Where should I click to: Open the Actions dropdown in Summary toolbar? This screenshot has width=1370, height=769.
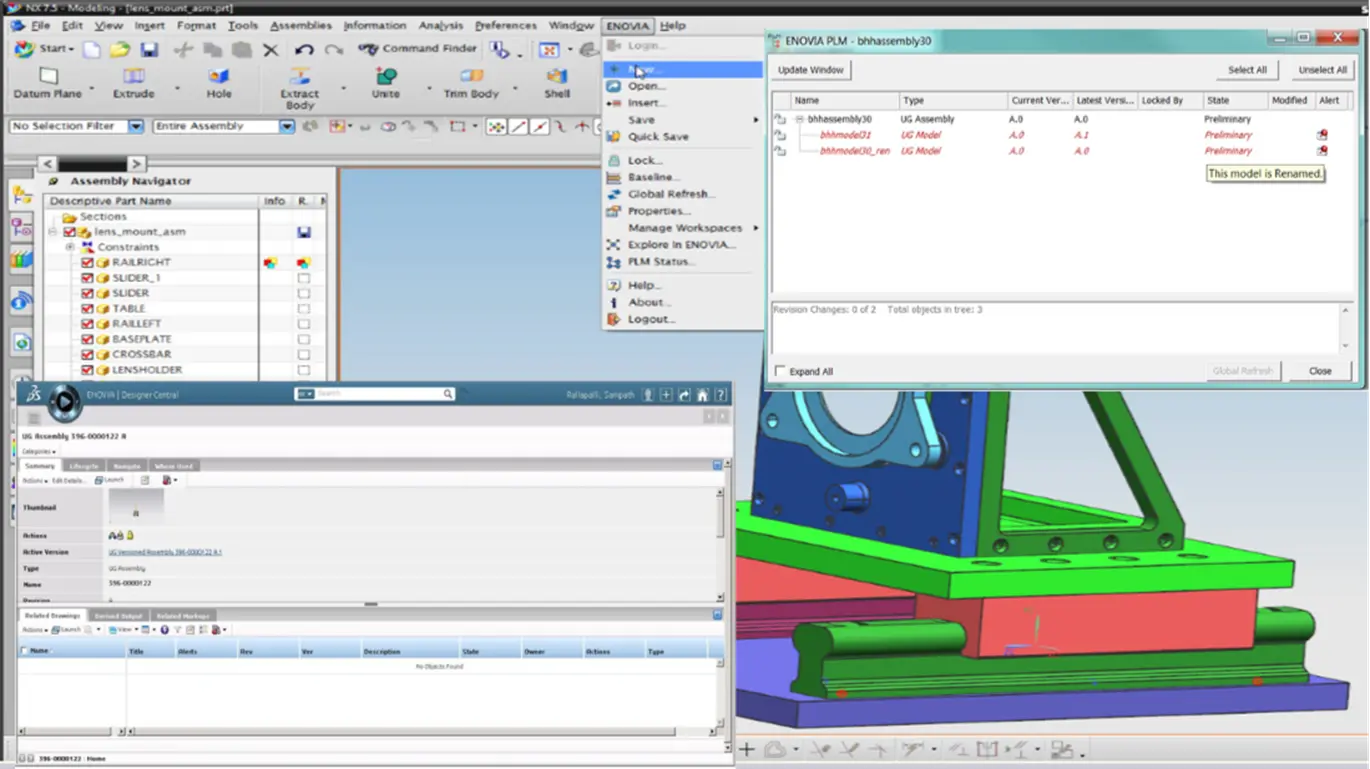[34, 480]
